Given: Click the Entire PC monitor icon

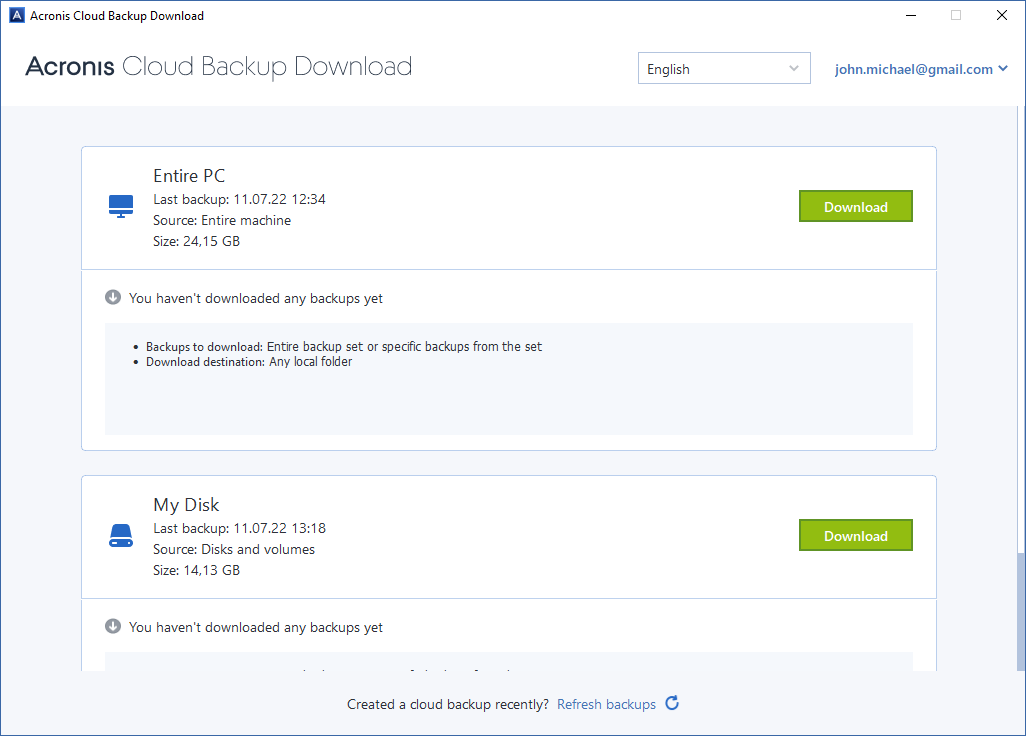Looking at the screenshot, I should click(x=121, y=206).
